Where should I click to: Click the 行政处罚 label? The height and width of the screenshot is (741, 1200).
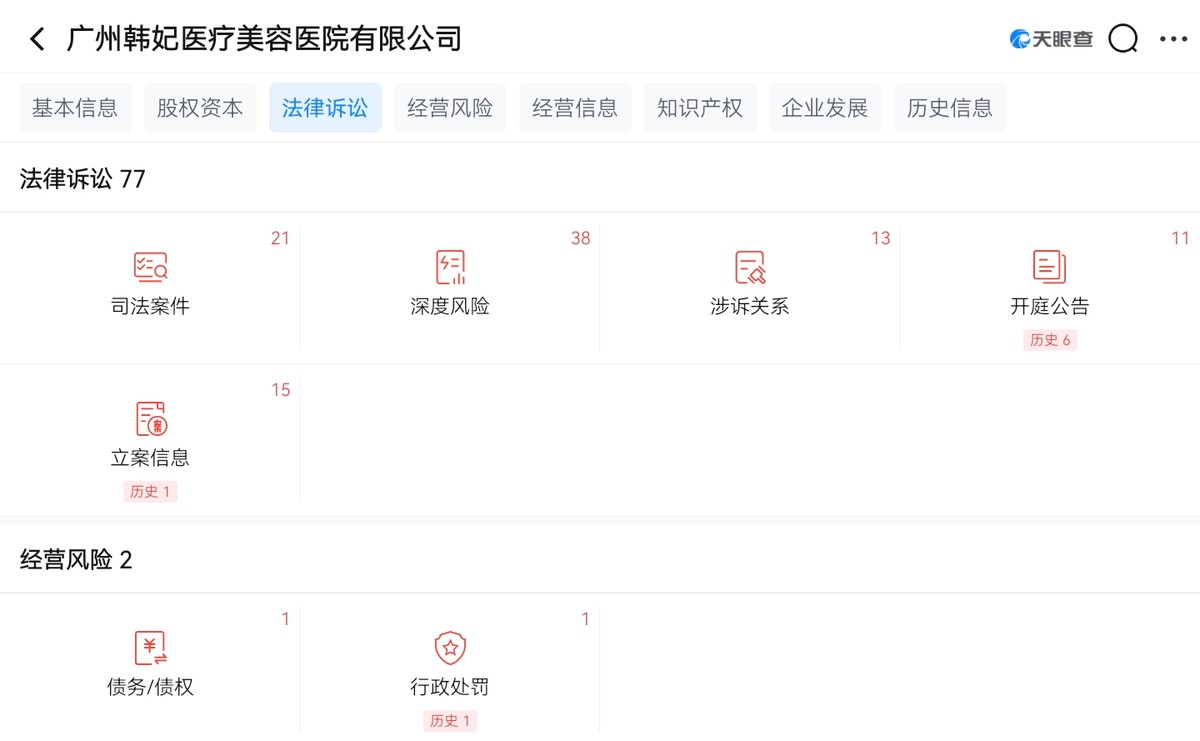pyautogui.click(x=450, y=687)
